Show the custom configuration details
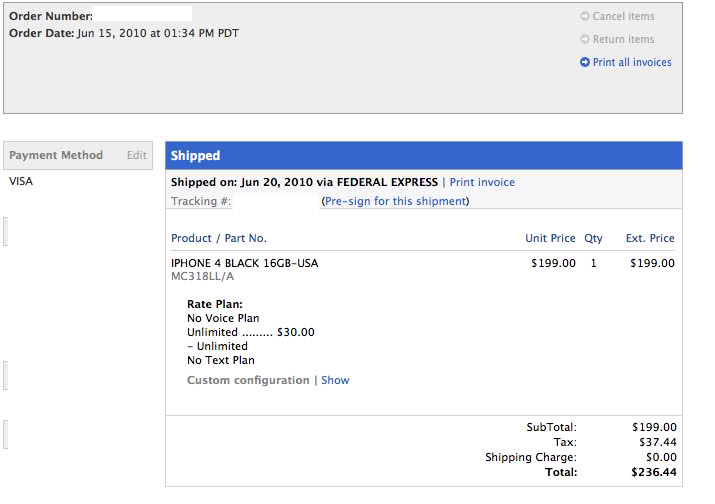Image resolution: width=715 pixels, height=504 pixels. pyautogui.click(x=335, y=380)
